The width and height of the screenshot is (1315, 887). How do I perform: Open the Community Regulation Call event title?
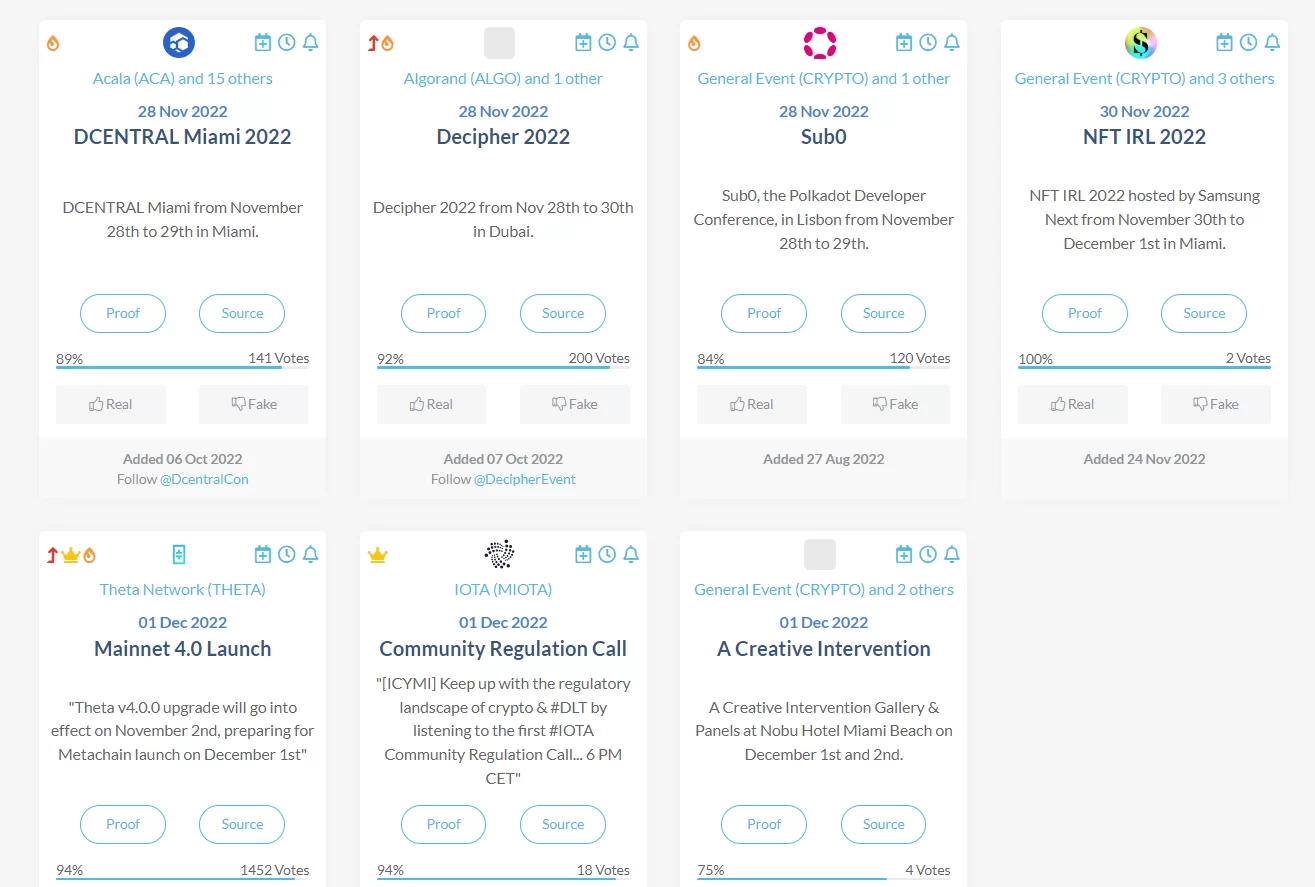[x=503, y=648]
